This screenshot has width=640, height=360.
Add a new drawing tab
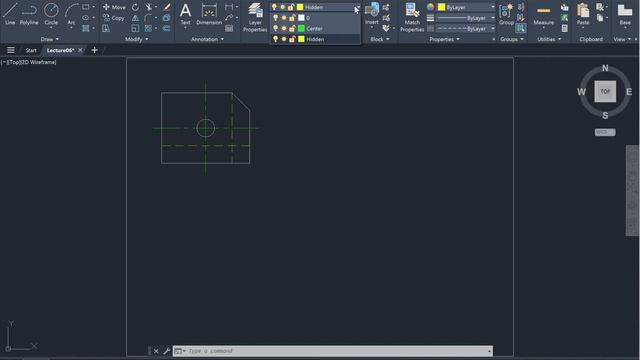pyautogui.click(x=94, y=50)
